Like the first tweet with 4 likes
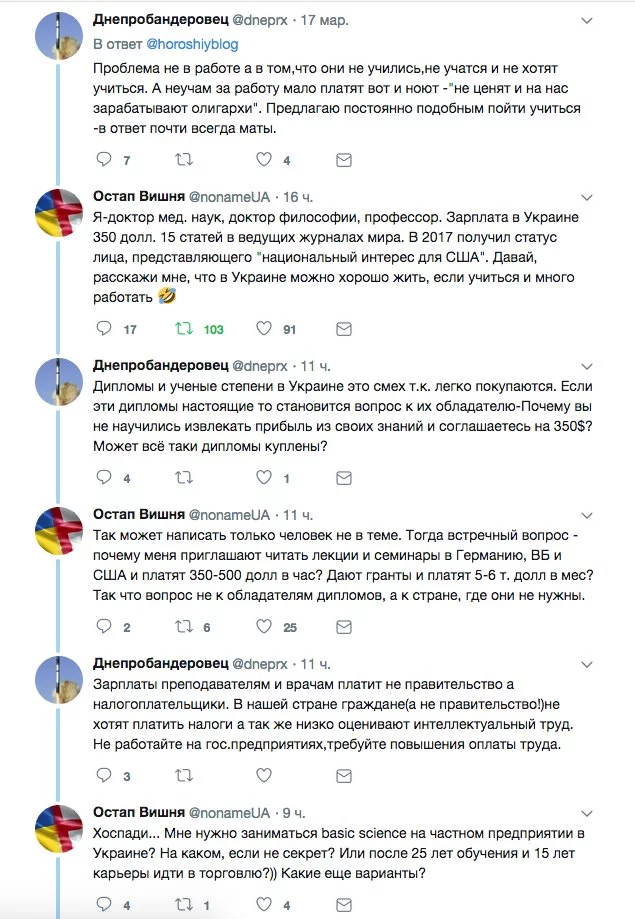Screen dimensions: 635x919 (x=264, y=160)
